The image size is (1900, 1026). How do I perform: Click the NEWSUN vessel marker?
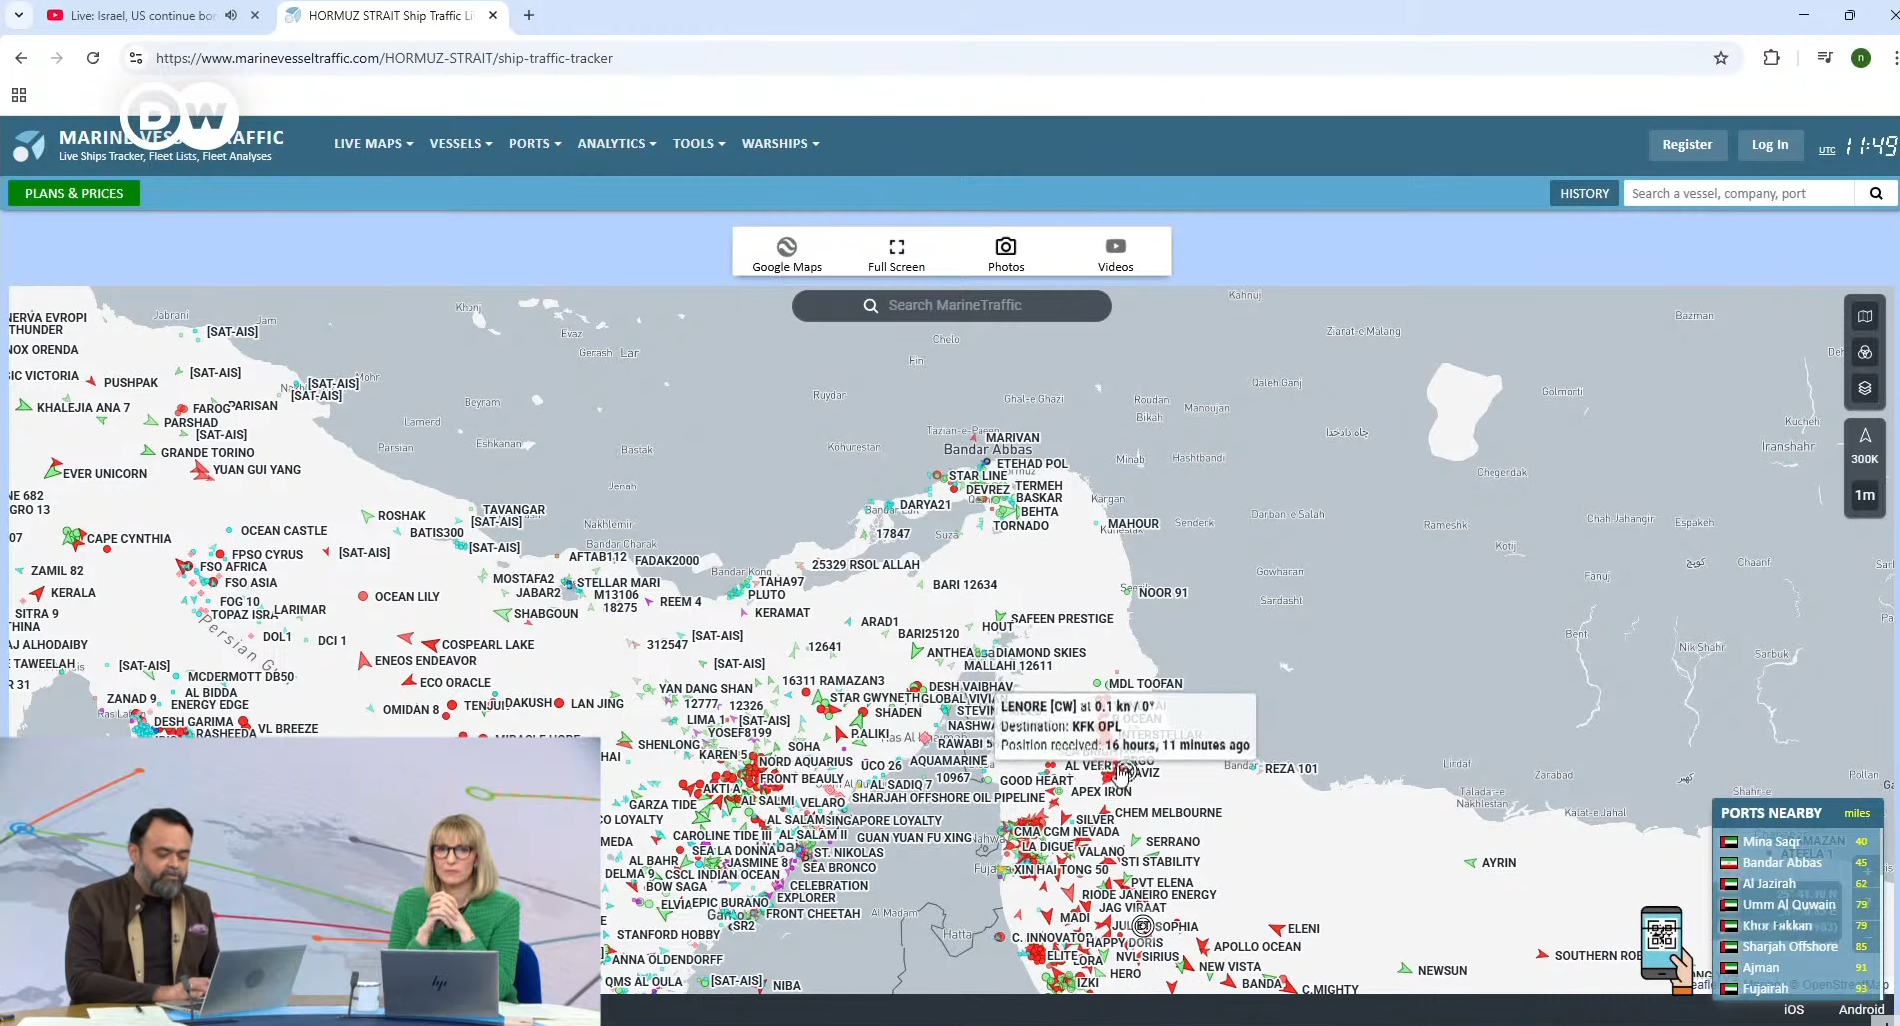1405,969
